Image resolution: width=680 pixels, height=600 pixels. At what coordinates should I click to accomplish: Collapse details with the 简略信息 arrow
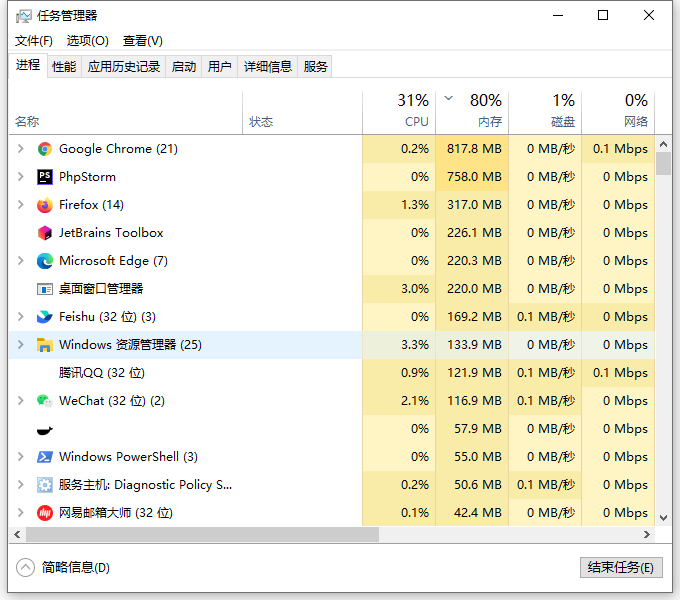pyautogui.click(x=25, y=567)
